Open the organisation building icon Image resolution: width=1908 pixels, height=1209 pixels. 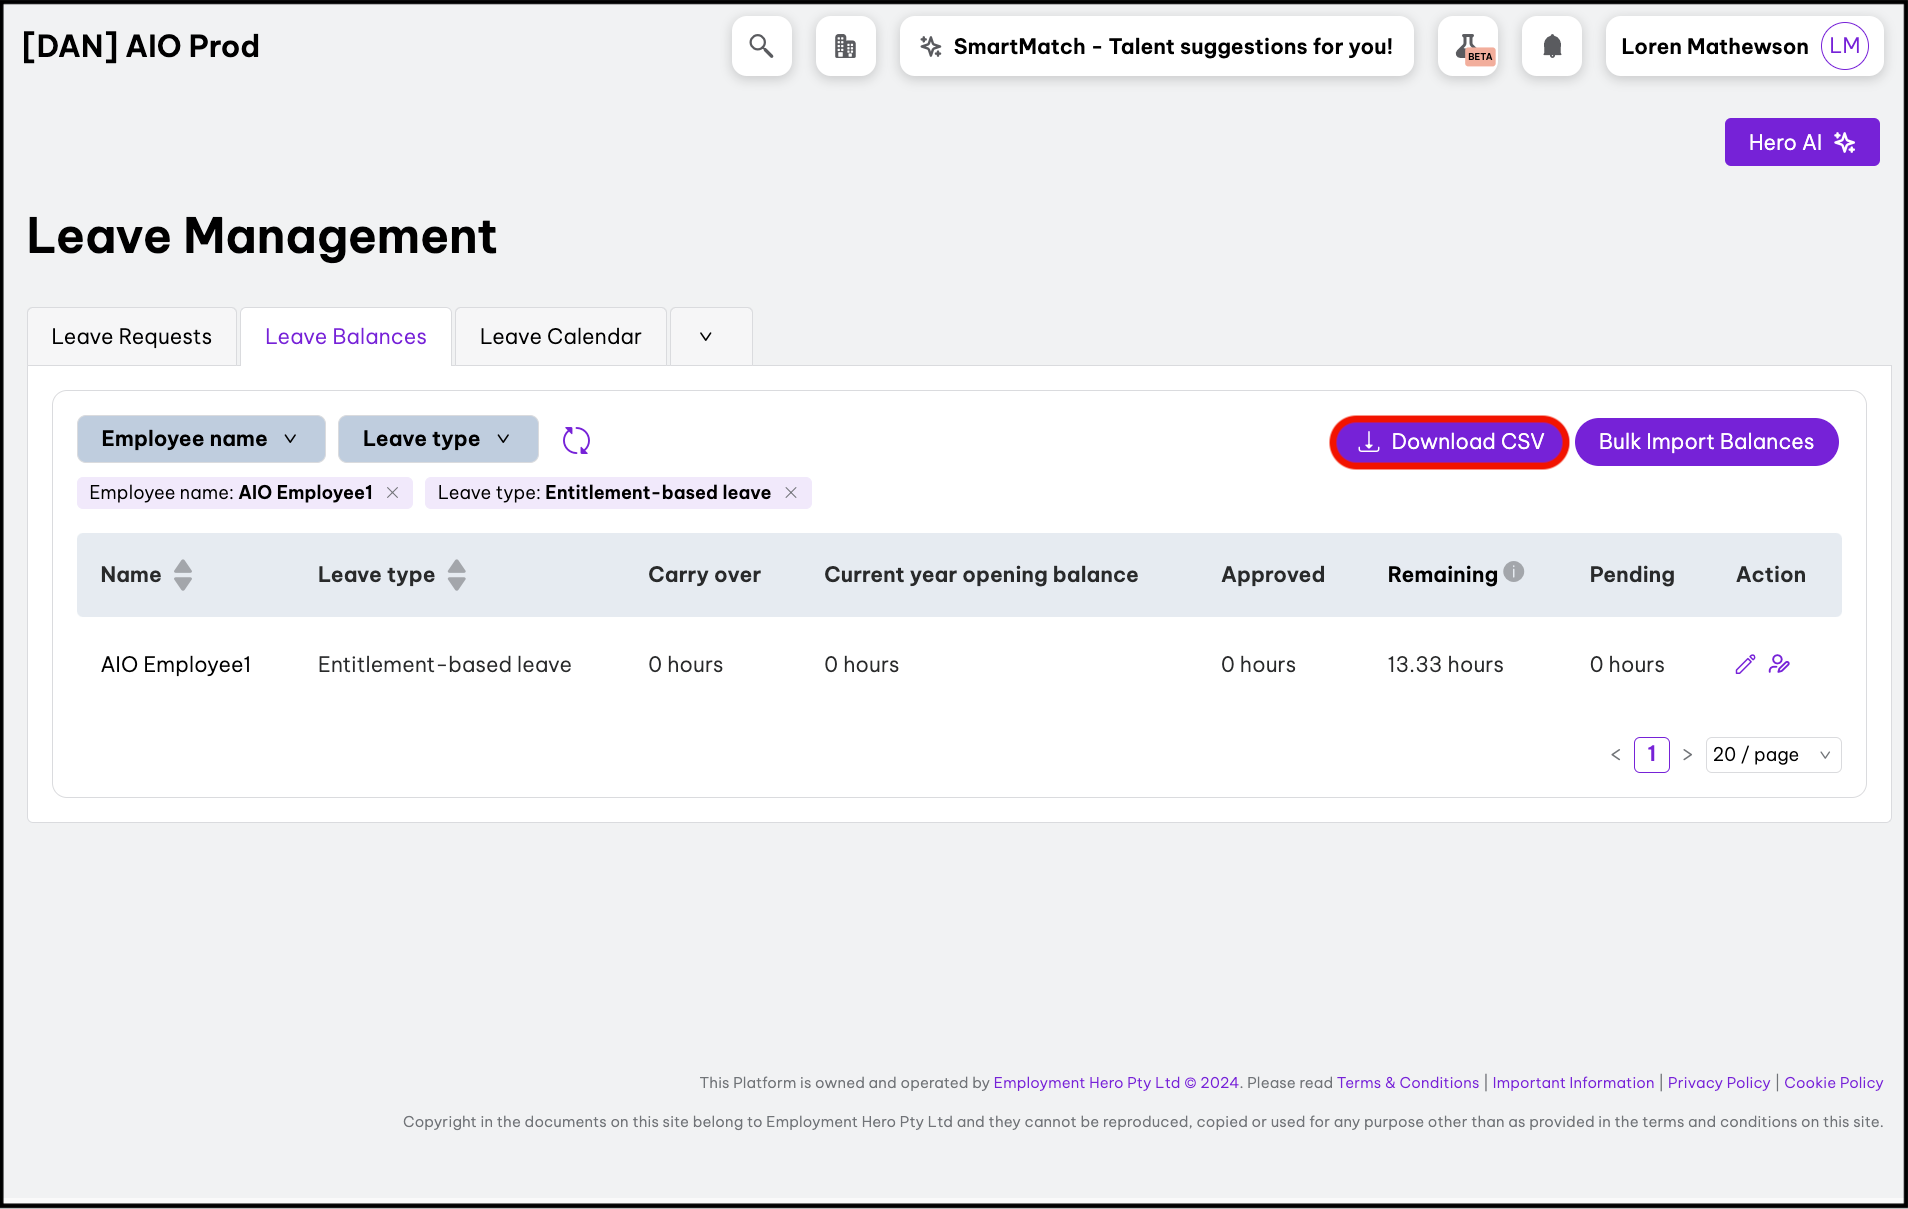[x=845, y=46]
